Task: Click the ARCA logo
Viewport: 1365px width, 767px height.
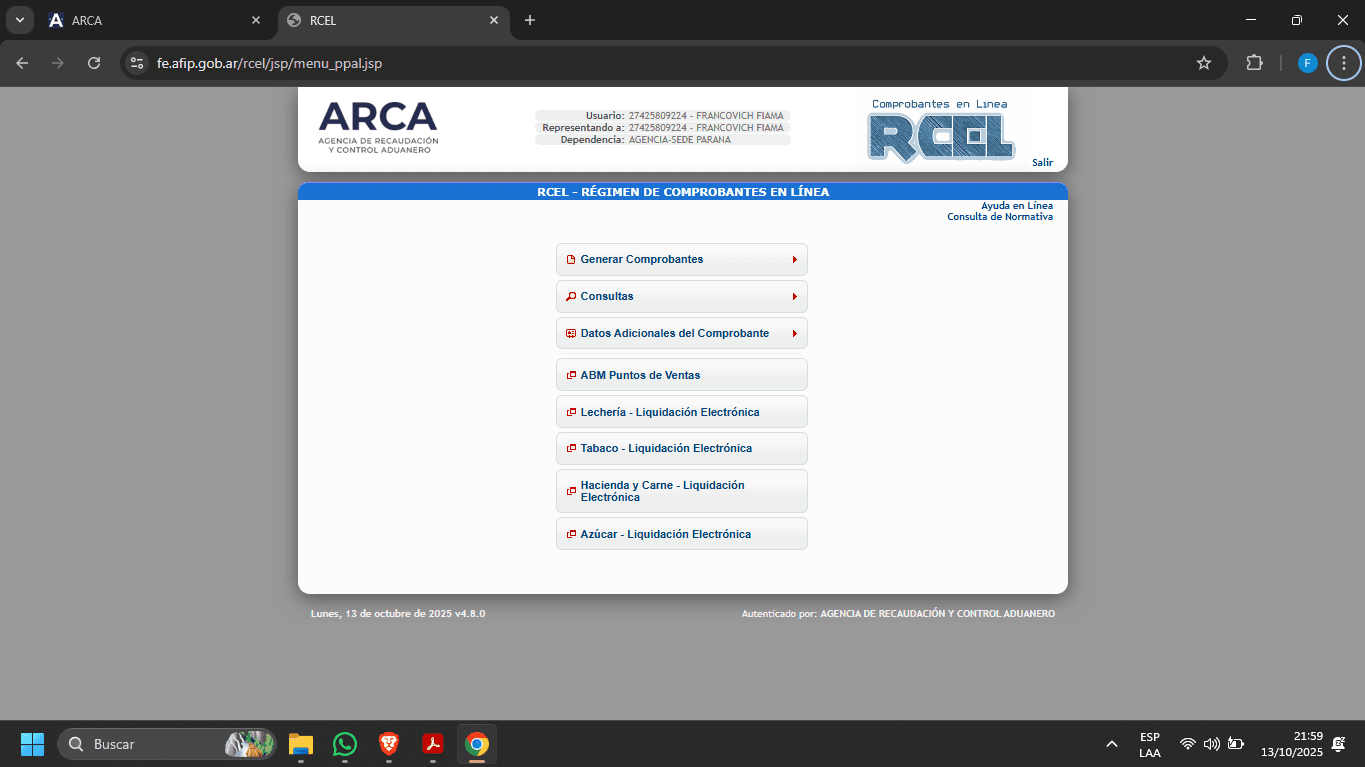Action: 378,127
